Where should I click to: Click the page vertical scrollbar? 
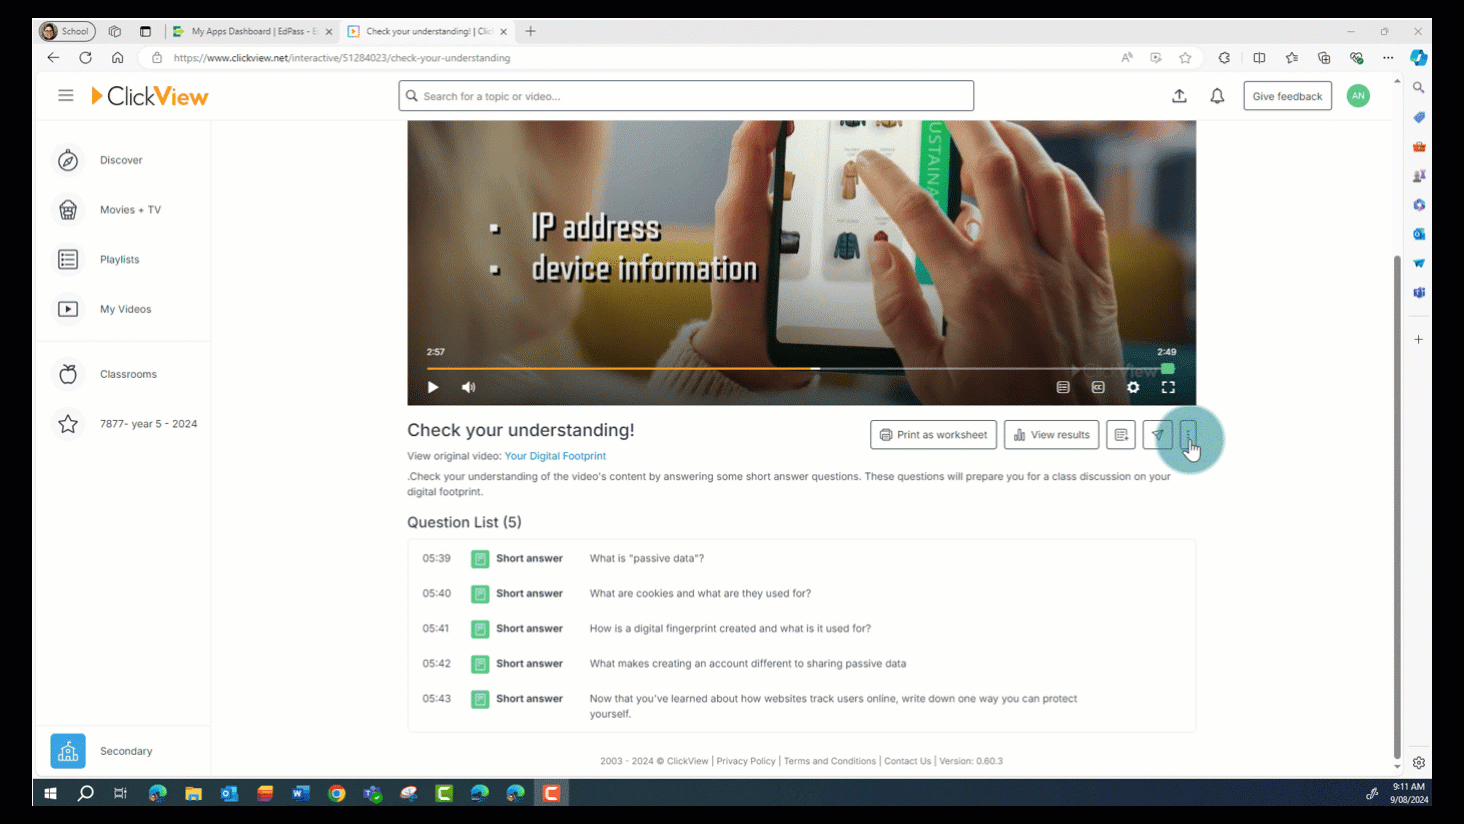point(1397,507)
